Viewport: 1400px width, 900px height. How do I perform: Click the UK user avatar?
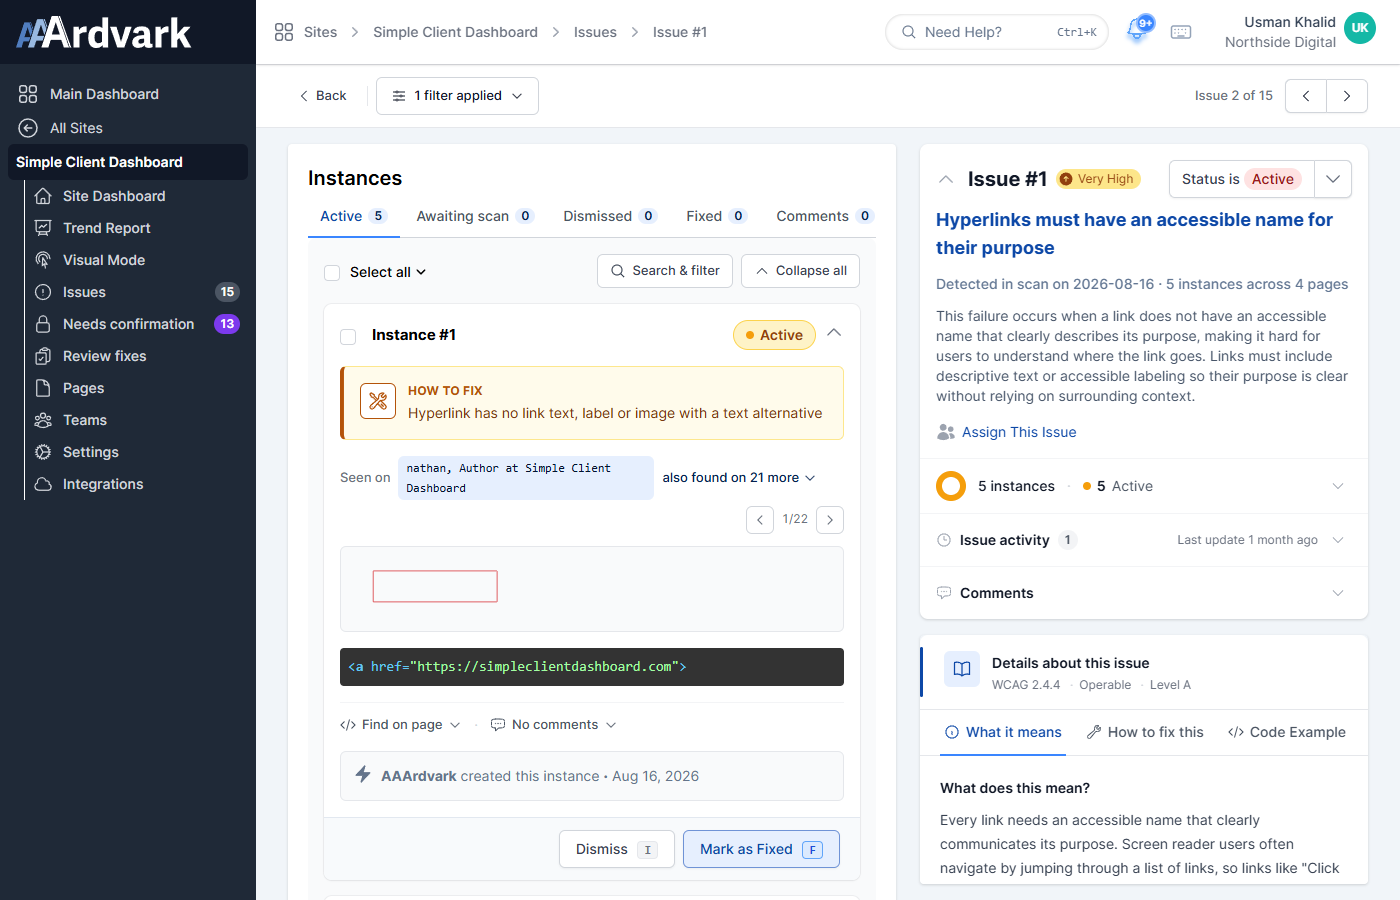click(x=1360, y=28)
